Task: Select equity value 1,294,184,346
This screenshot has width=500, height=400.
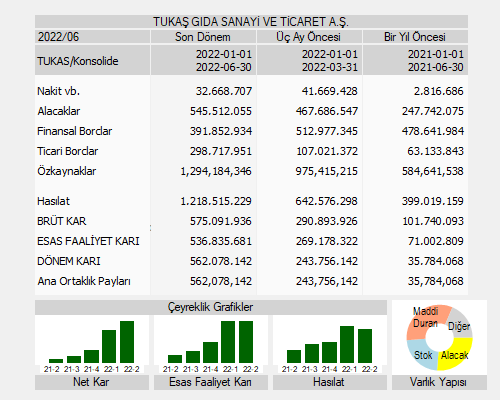Action: tap(216, 171)
